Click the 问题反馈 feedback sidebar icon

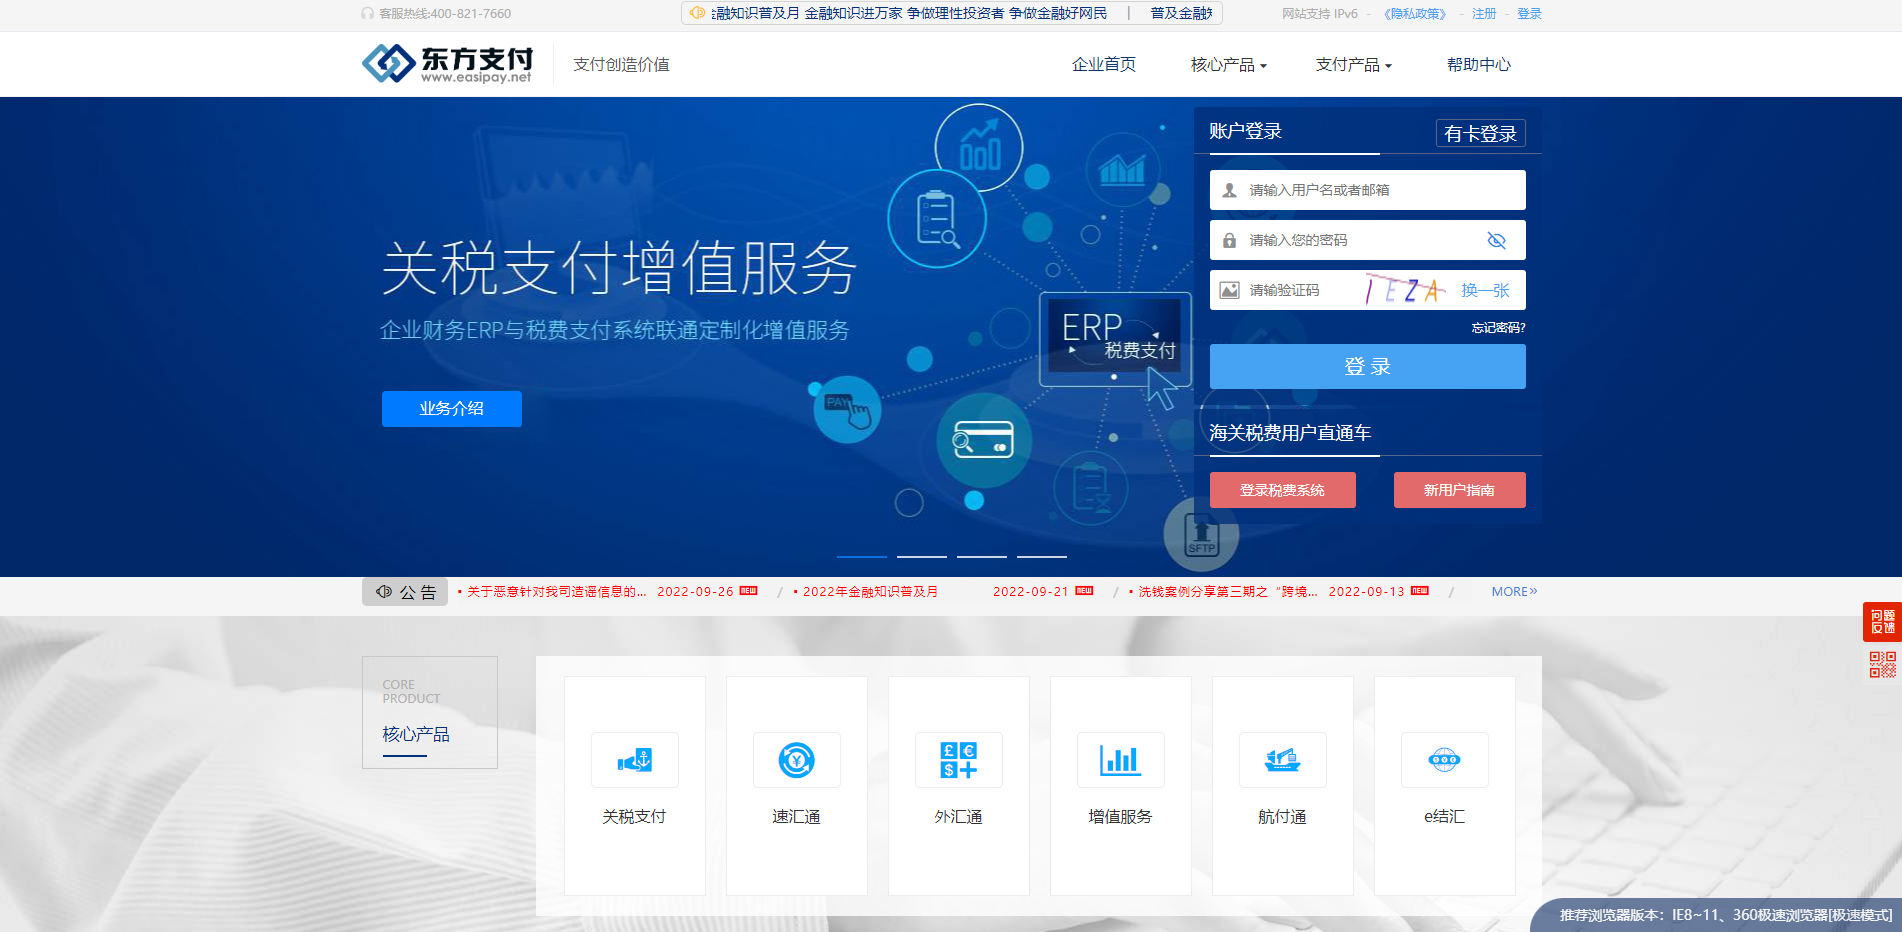tap(1884, 621)
